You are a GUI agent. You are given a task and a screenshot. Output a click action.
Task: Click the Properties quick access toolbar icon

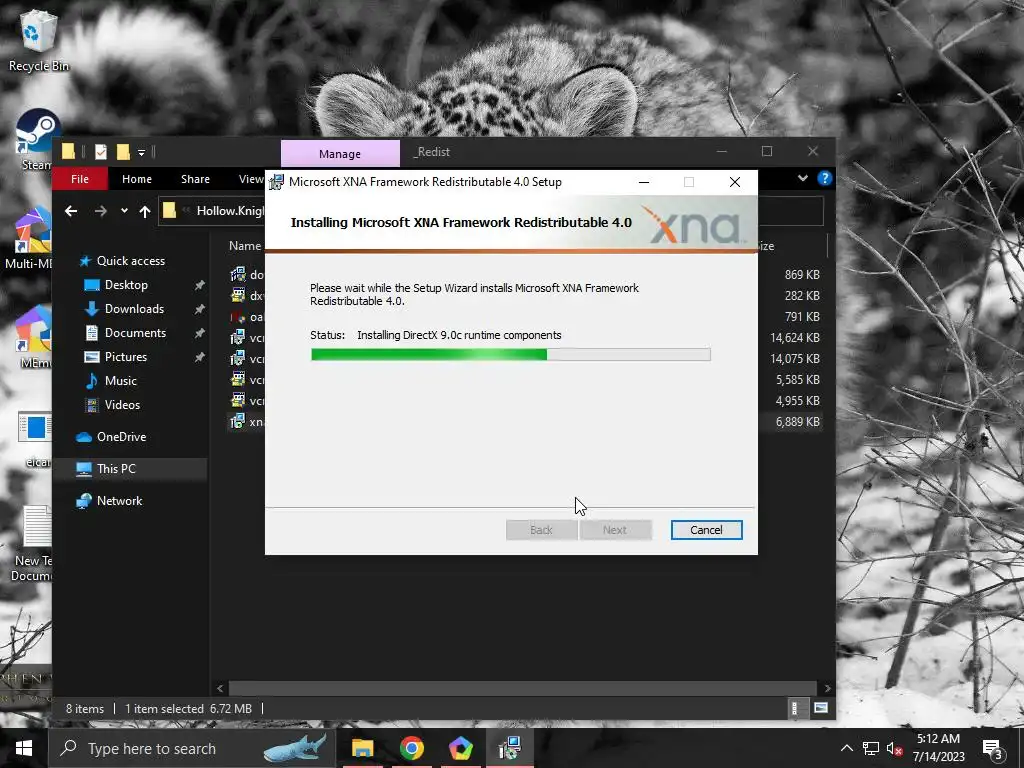[x=101, y=152]
